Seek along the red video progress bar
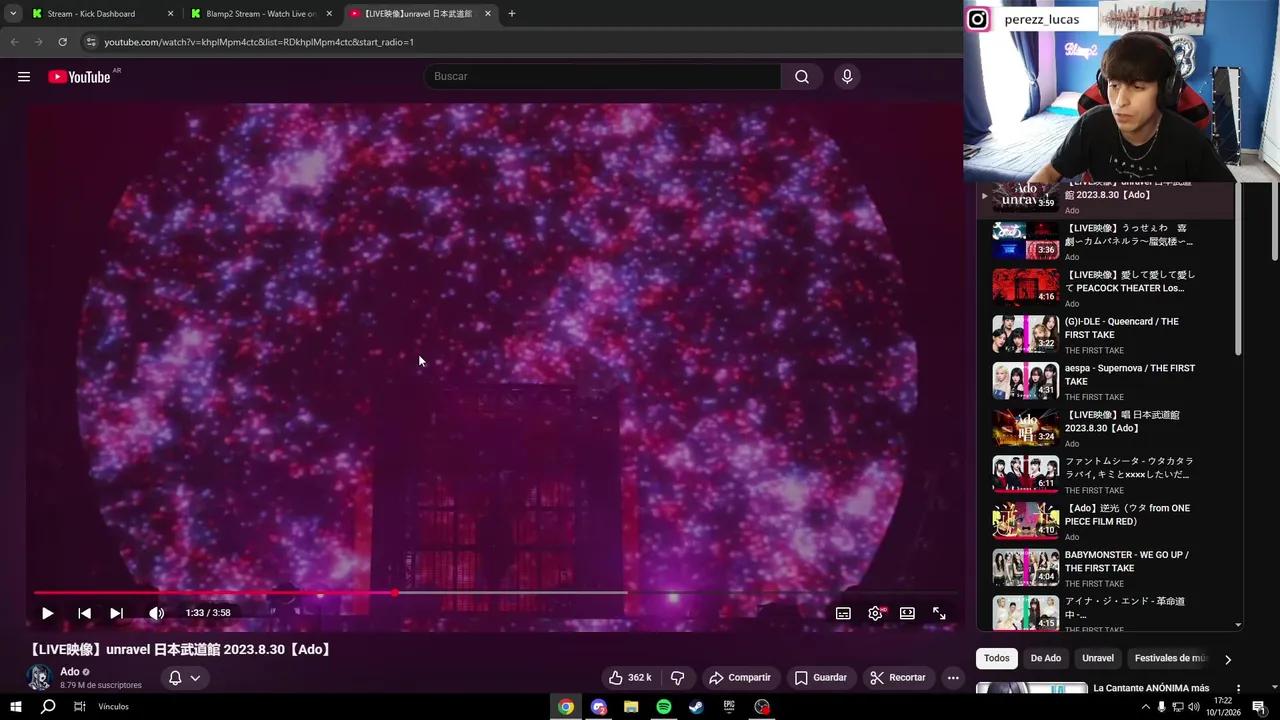 click(495, 593)
